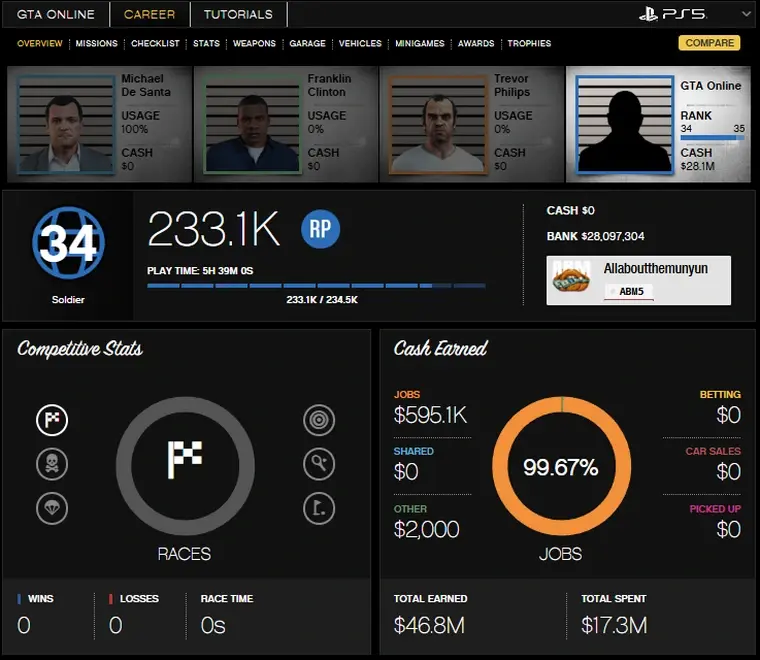This screenshot has height=660, width=760.
Task: Switch to Vehicles sub-tab
Action: pyautogui.click(x=360, y=44)
